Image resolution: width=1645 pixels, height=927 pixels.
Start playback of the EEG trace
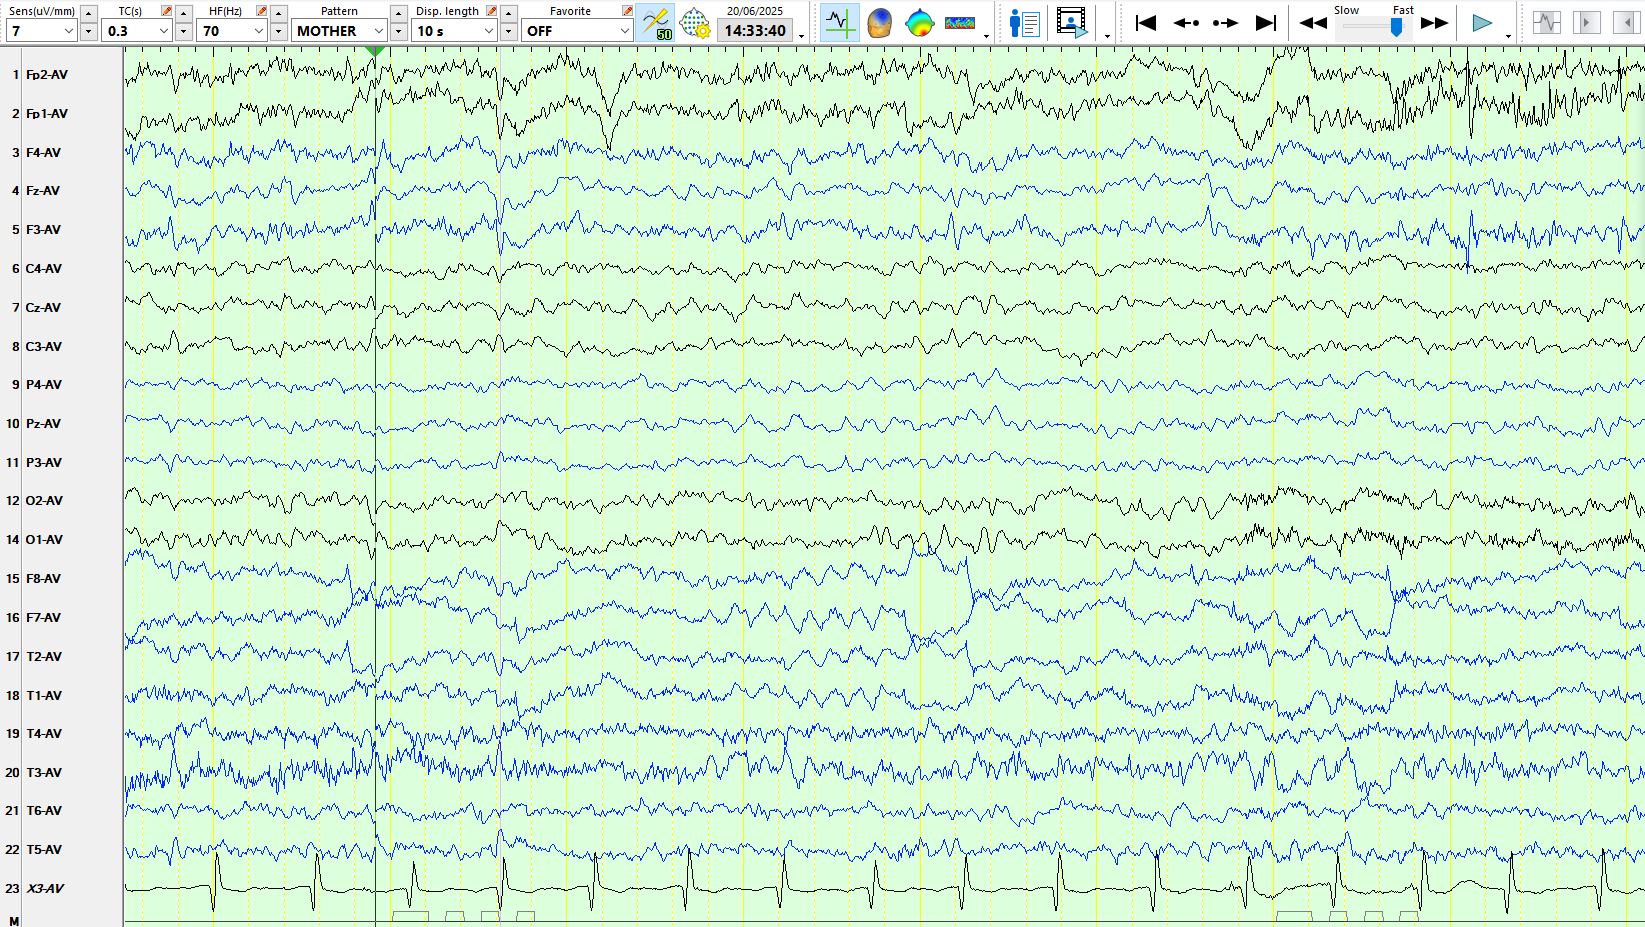(1482, 22)
